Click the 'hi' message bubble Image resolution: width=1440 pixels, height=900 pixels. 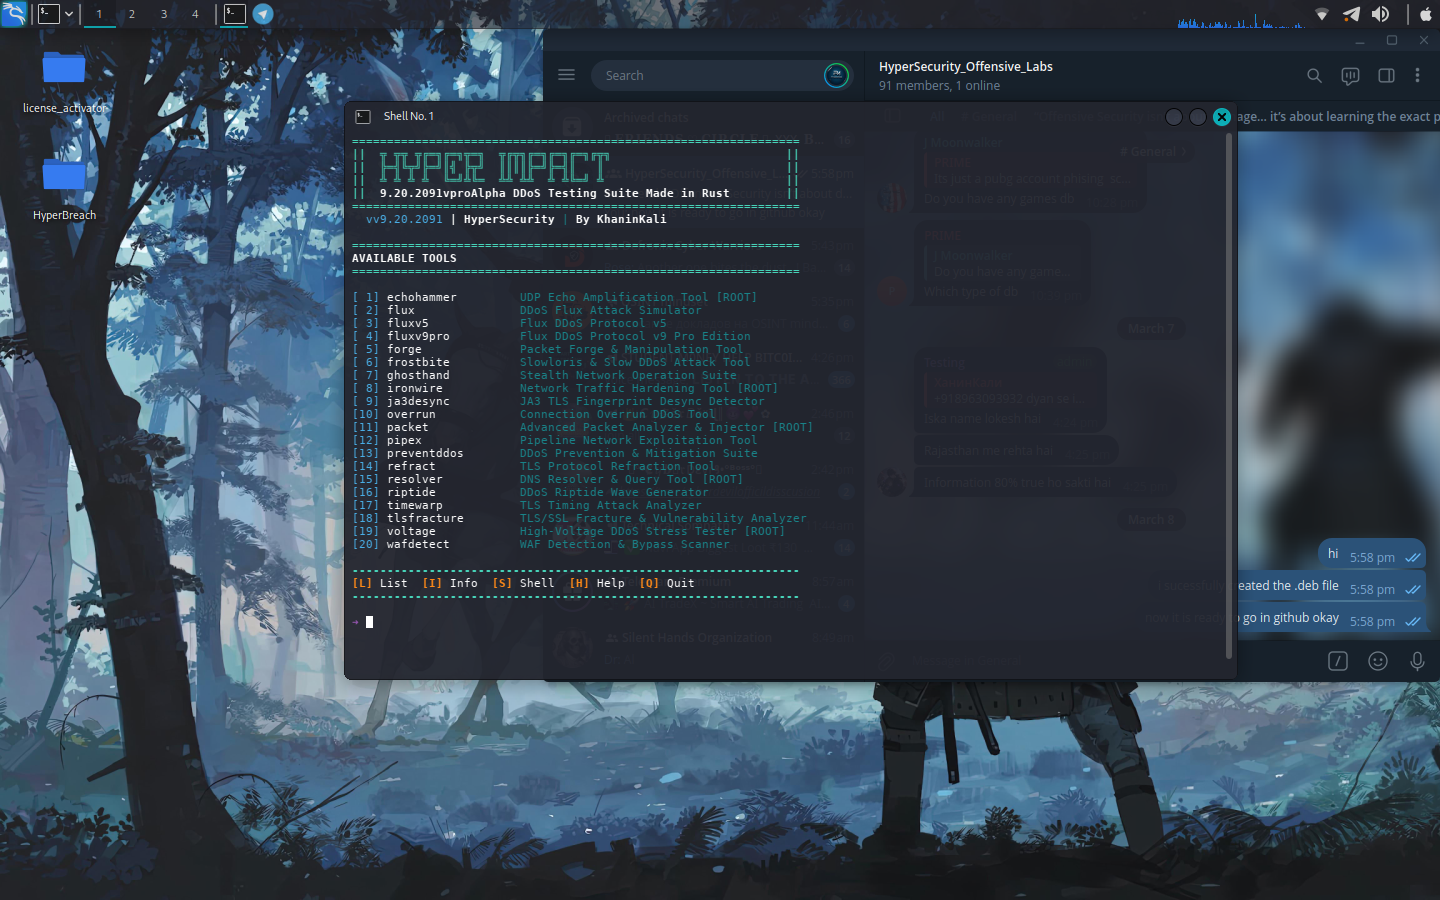[x=1373, y=555]
